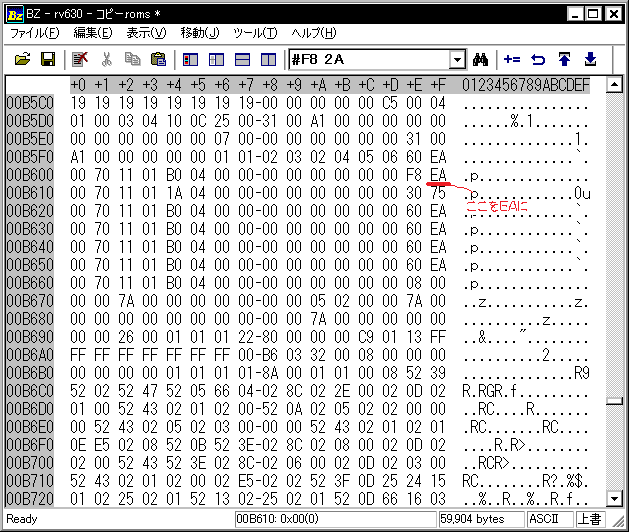629x532 pixels.
Task: Click the '00B610: 0x00(0)' status pane
Action: pyautogui.click(x=335, y=519)
